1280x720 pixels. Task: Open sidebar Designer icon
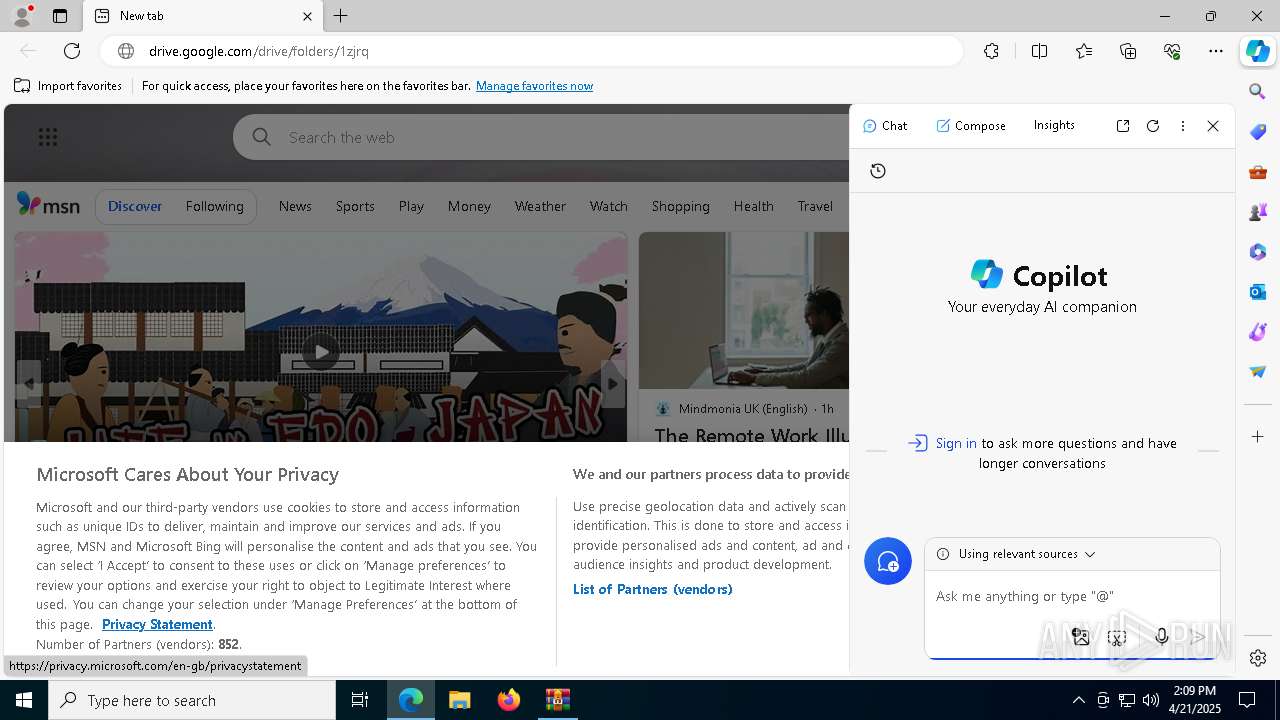1258,332
